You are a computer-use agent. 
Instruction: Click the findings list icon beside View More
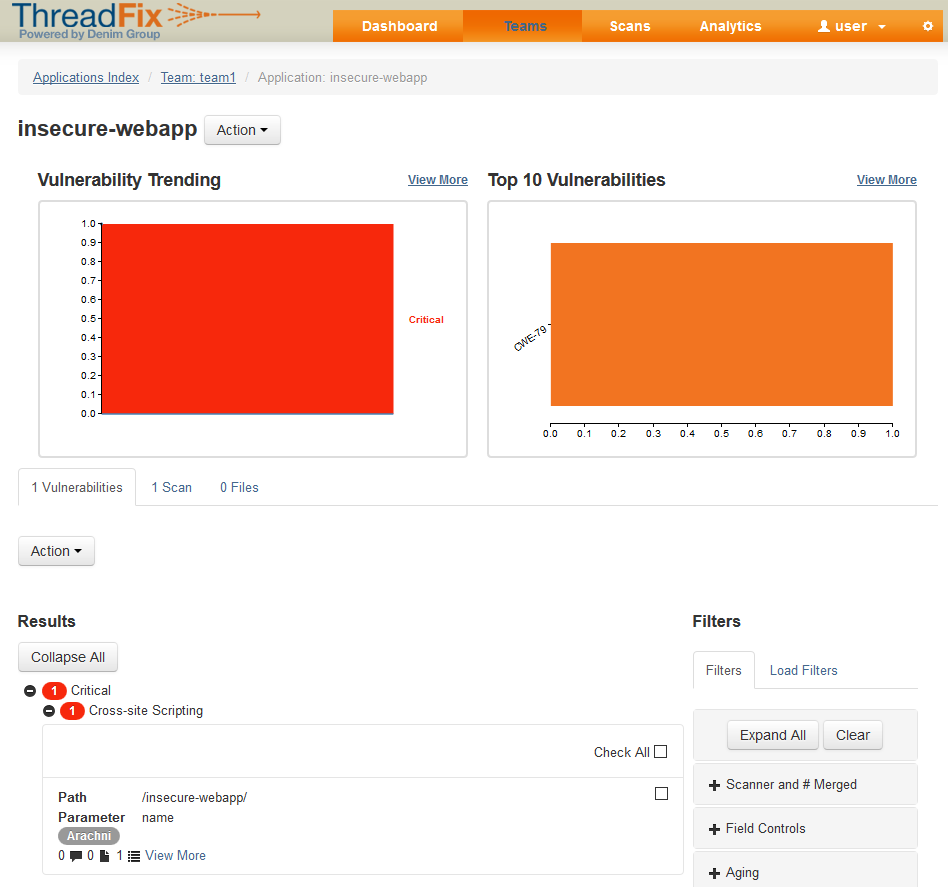point(134,856)
